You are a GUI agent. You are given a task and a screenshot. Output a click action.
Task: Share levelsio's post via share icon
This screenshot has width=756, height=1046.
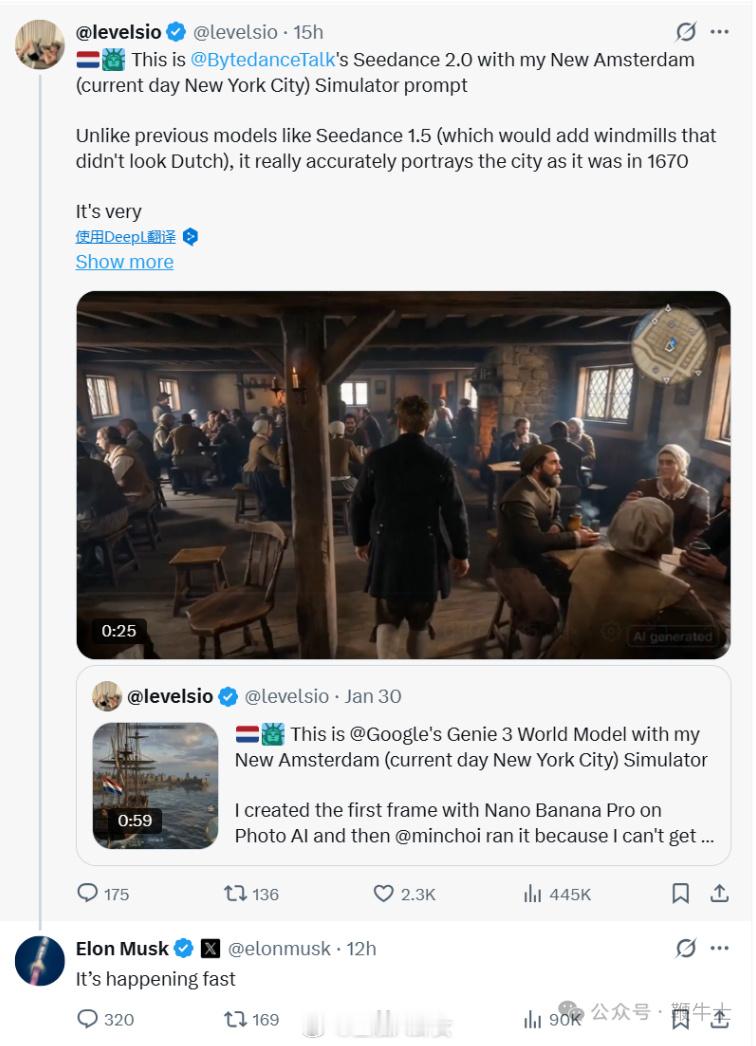719,893
